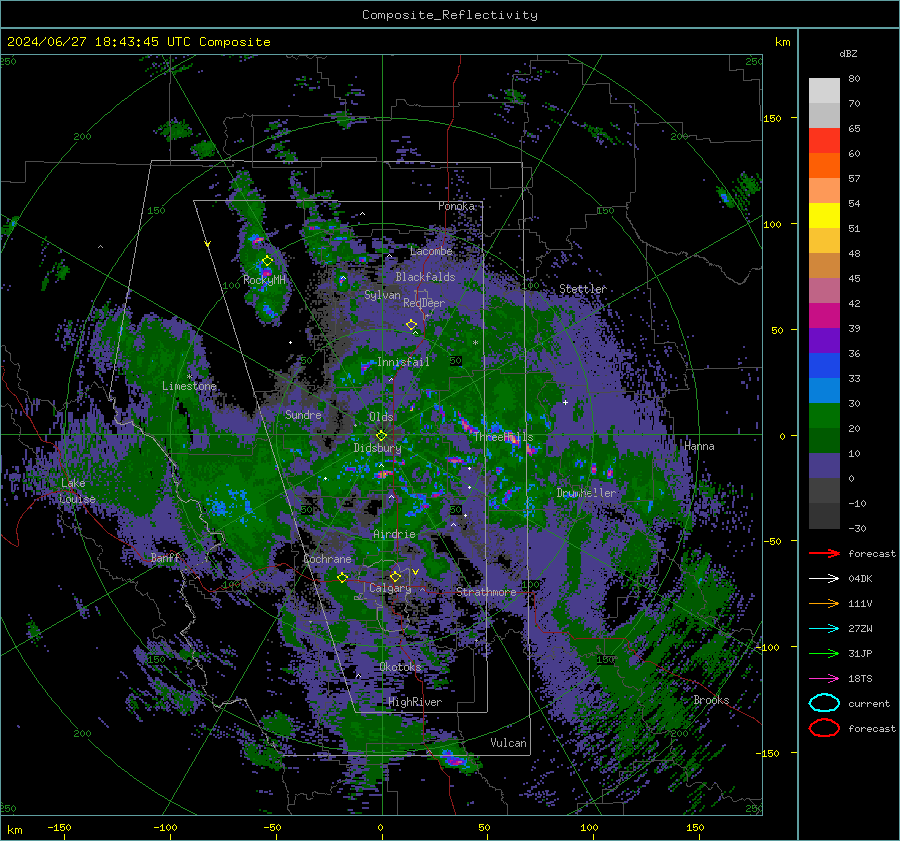The width and height of the screenshot is (900, 841).
Task: Select the magenta 42 dBZ swatch
Action: [824, 315]
